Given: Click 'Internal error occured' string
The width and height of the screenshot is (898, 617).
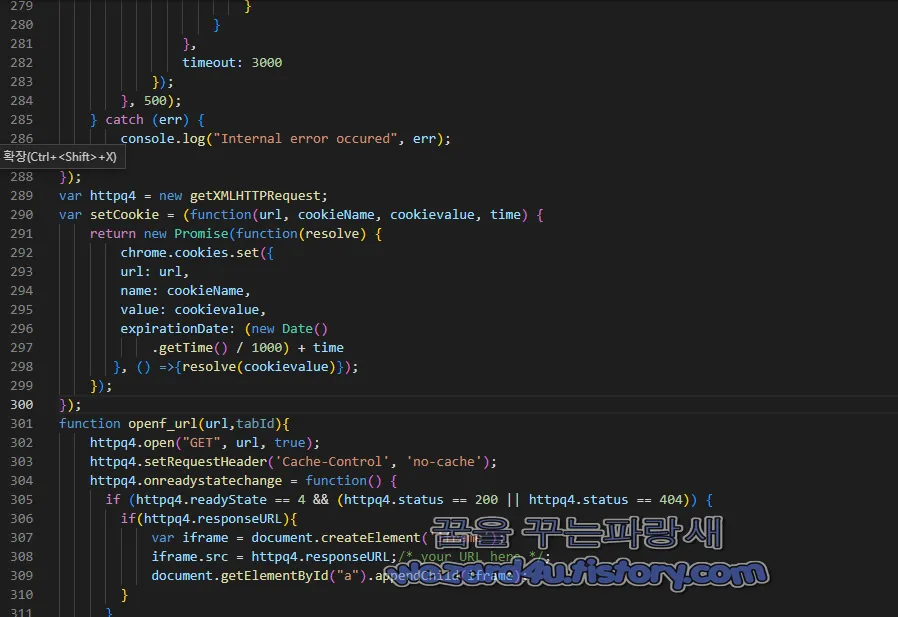Looking at the screenshot, I should pyautogui.click(x=305, y=139).
